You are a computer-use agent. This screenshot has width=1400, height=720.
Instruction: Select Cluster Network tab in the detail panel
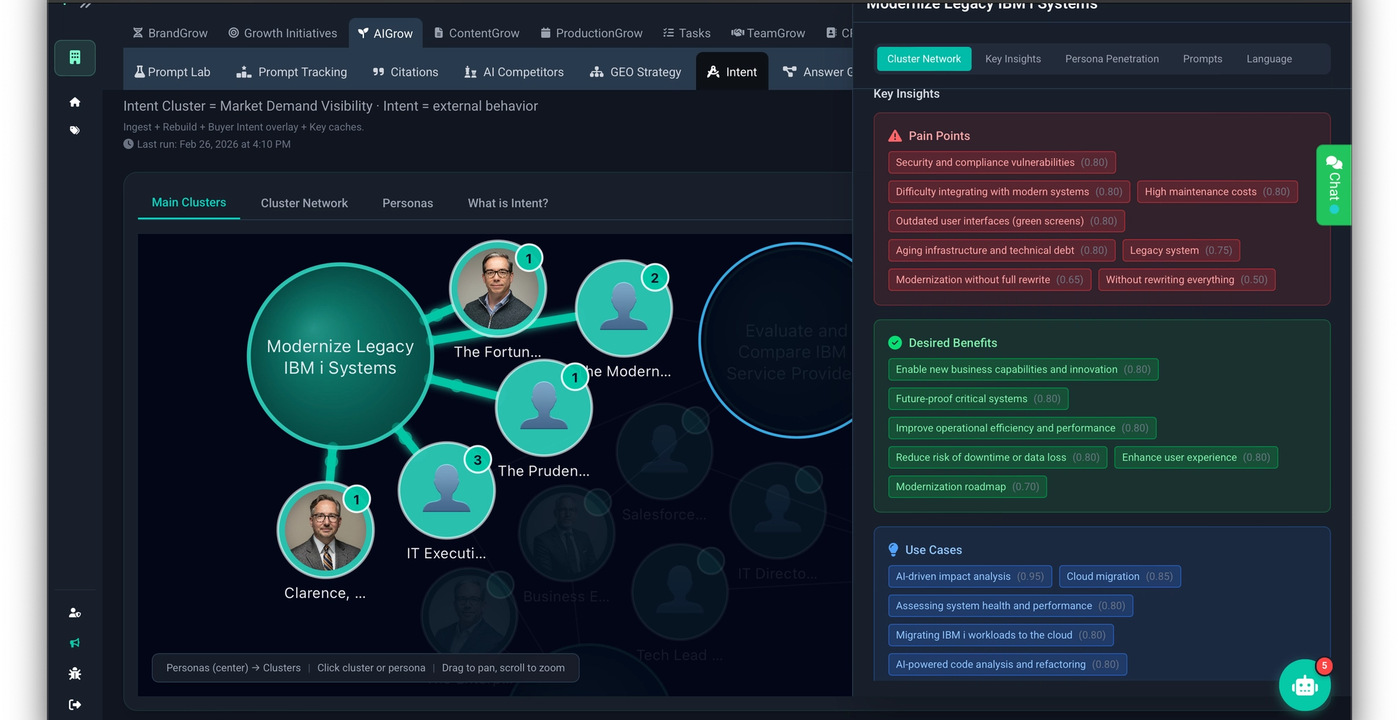click(924, 59)
